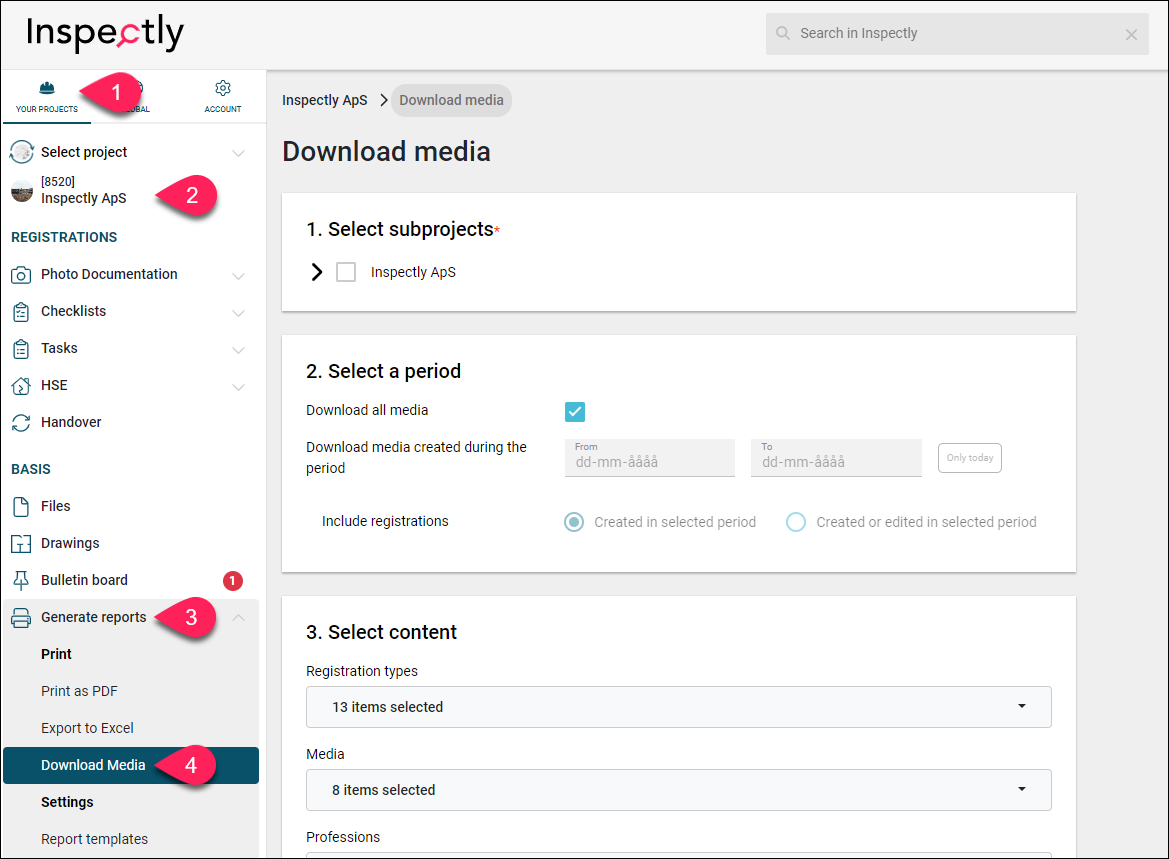Click Inspectly ApS breadcrumb link
Viewport: 1169px width, 859px height.
[x=324, y=100]
